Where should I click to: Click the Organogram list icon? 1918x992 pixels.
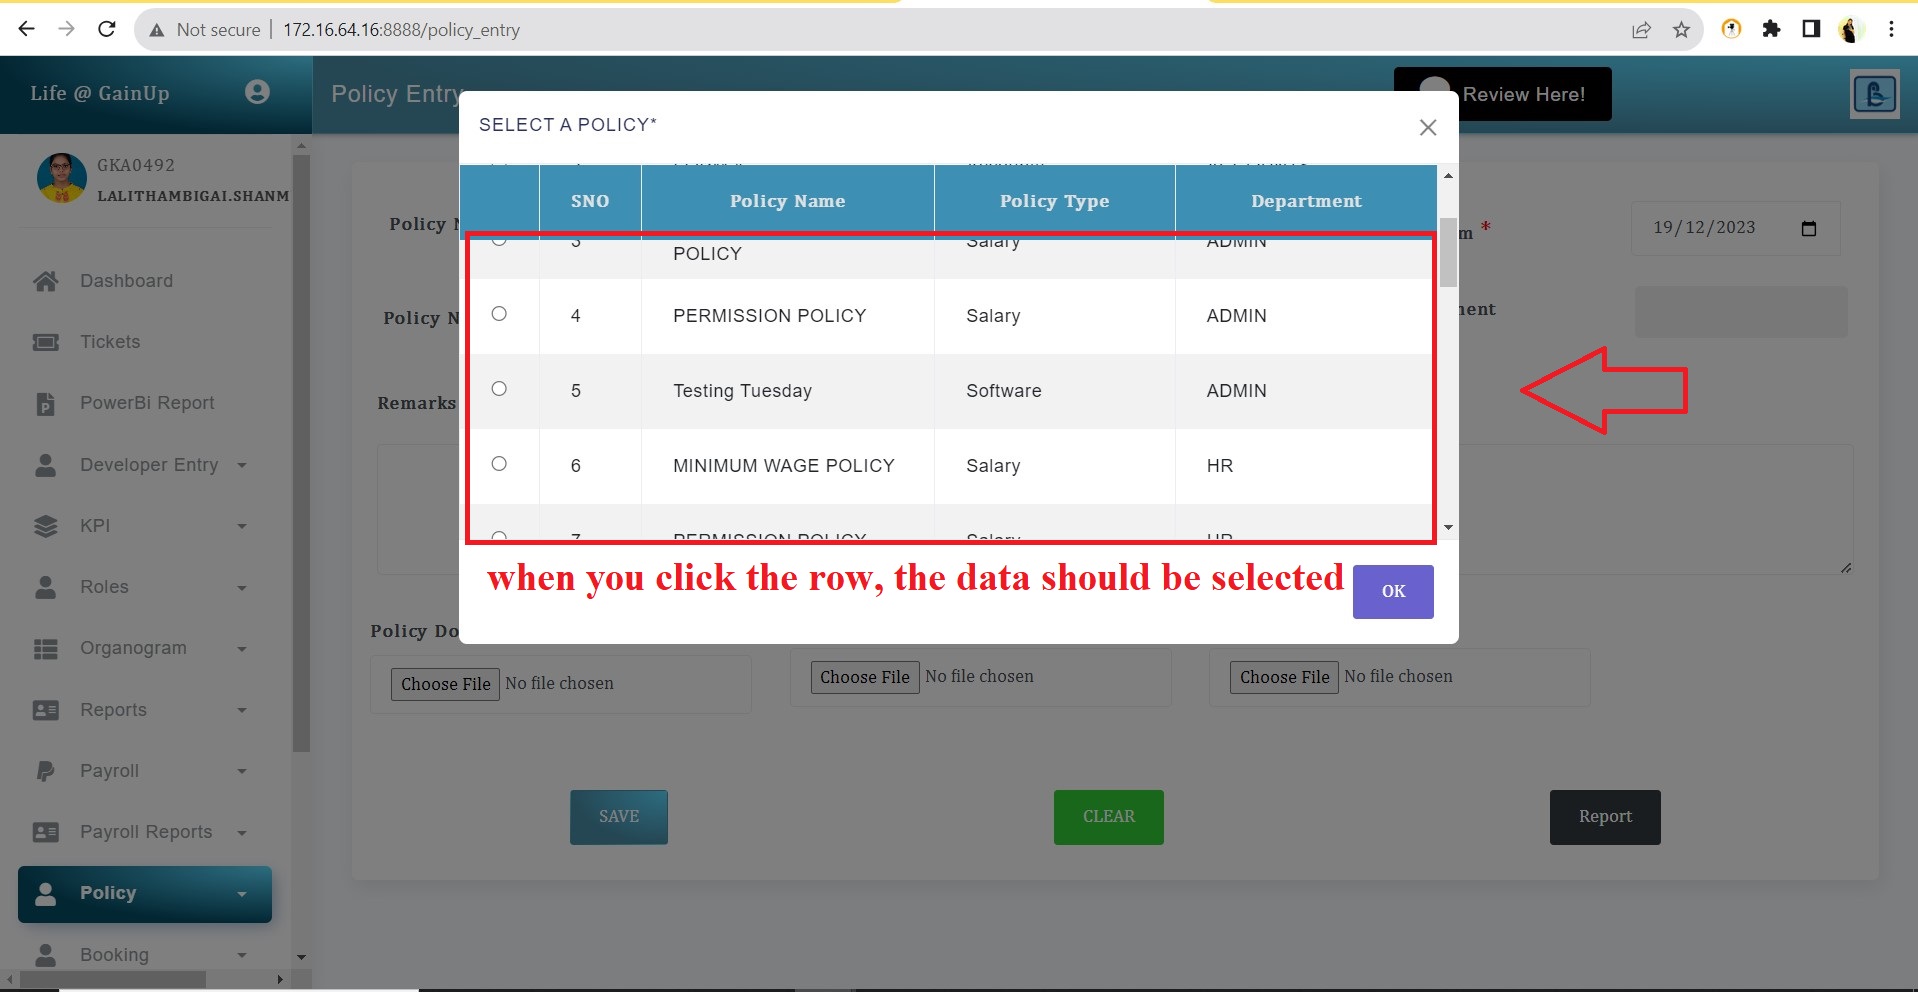click(46, 649)
